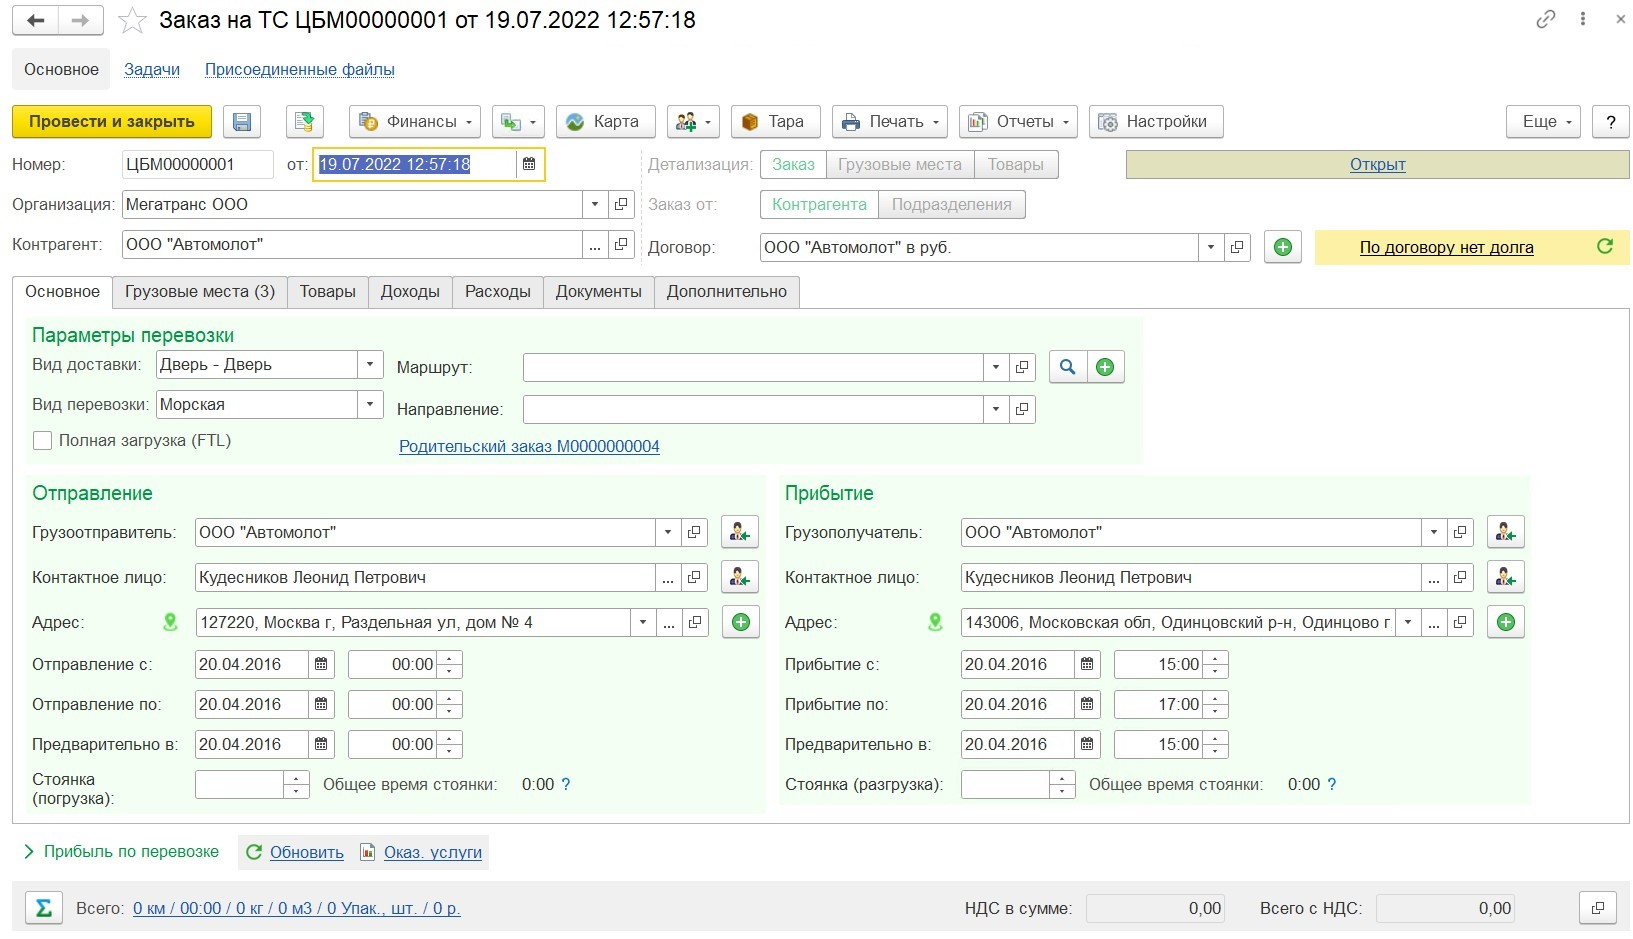1633x939 pixels.
Task: Click the sigma totals icon
Action: pyautogui.click(x=43, y=908)
